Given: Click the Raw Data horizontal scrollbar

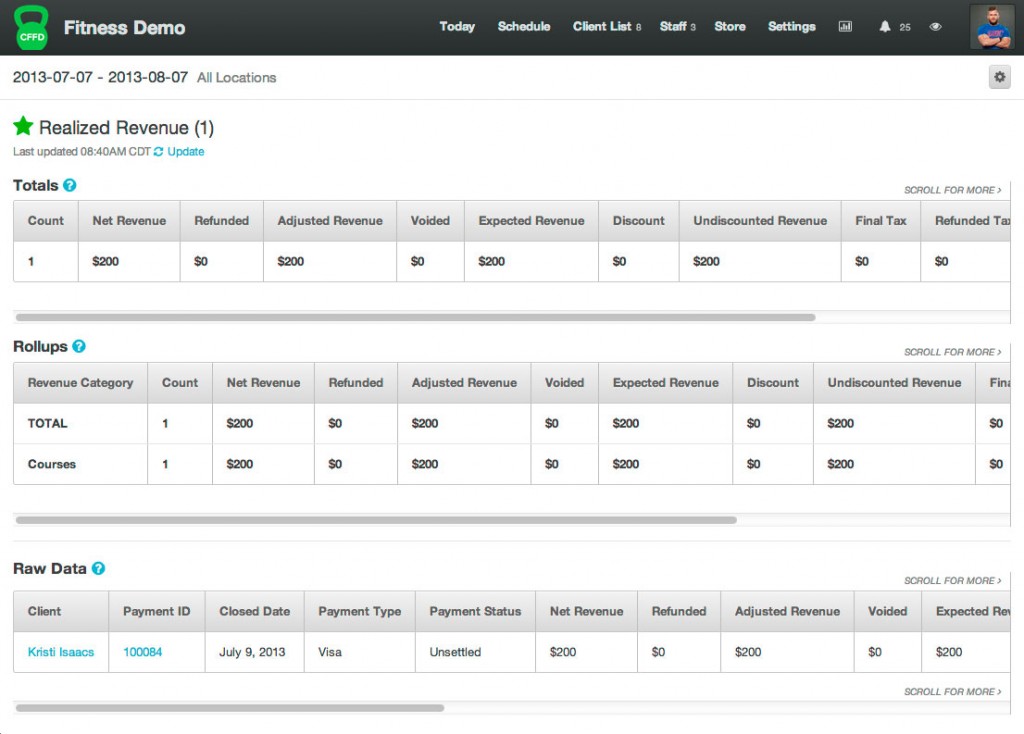Looking at the screenshot, I should pos(230,708).
